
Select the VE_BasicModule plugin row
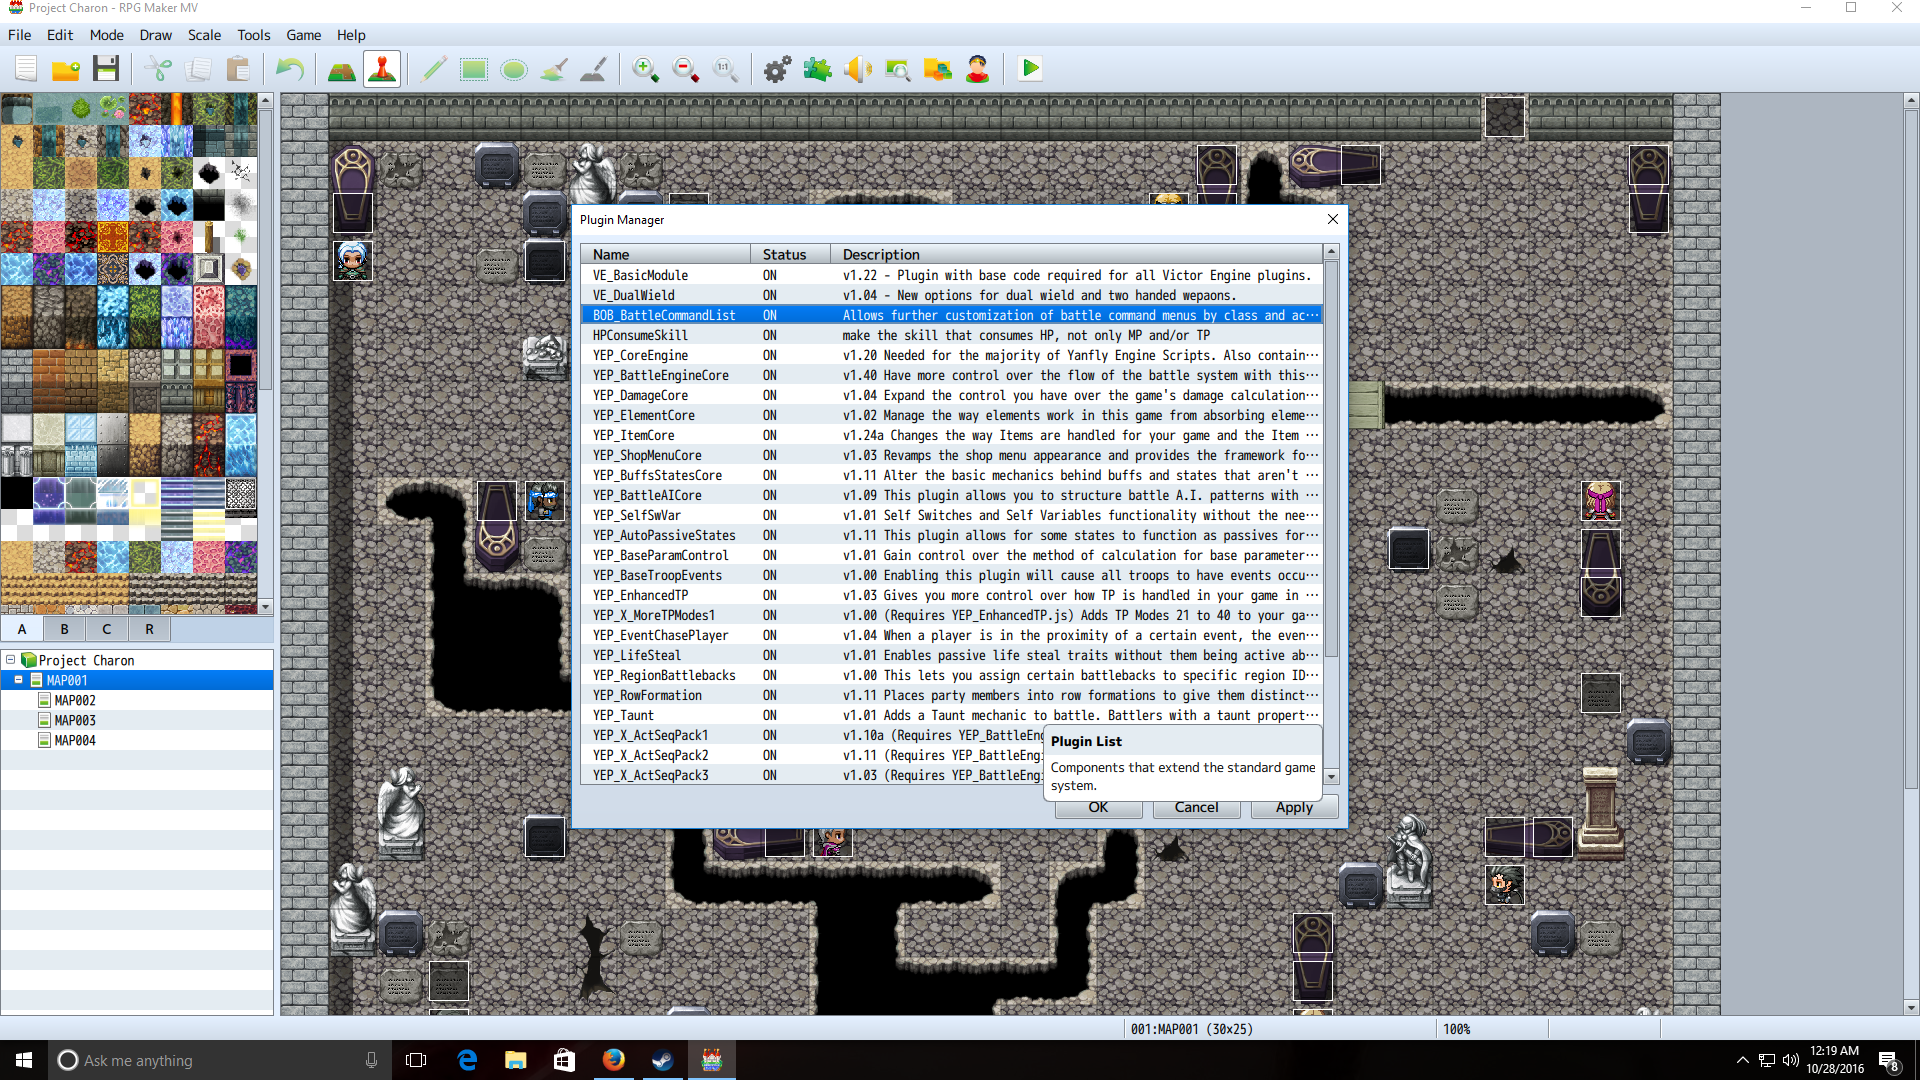click(952, 275)
